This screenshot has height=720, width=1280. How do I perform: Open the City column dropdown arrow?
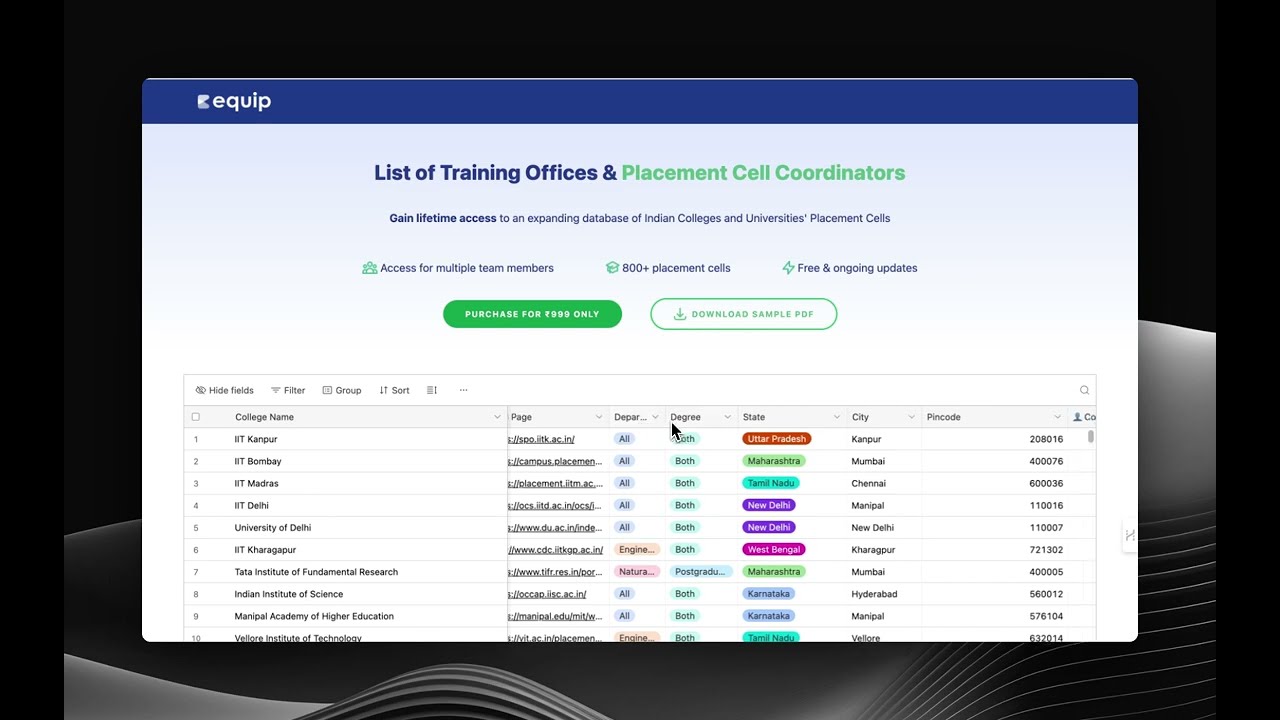tap(911, 417)
